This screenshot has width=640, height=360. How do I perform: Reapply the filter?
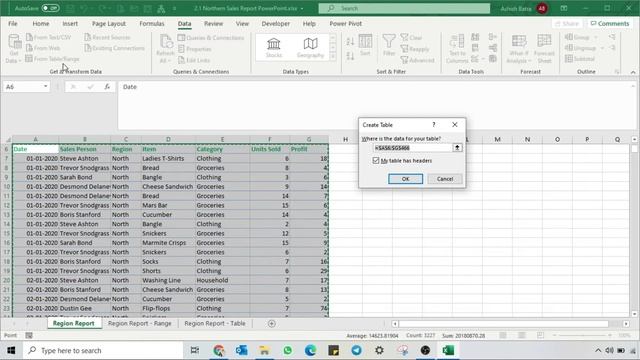coord(415,49)
